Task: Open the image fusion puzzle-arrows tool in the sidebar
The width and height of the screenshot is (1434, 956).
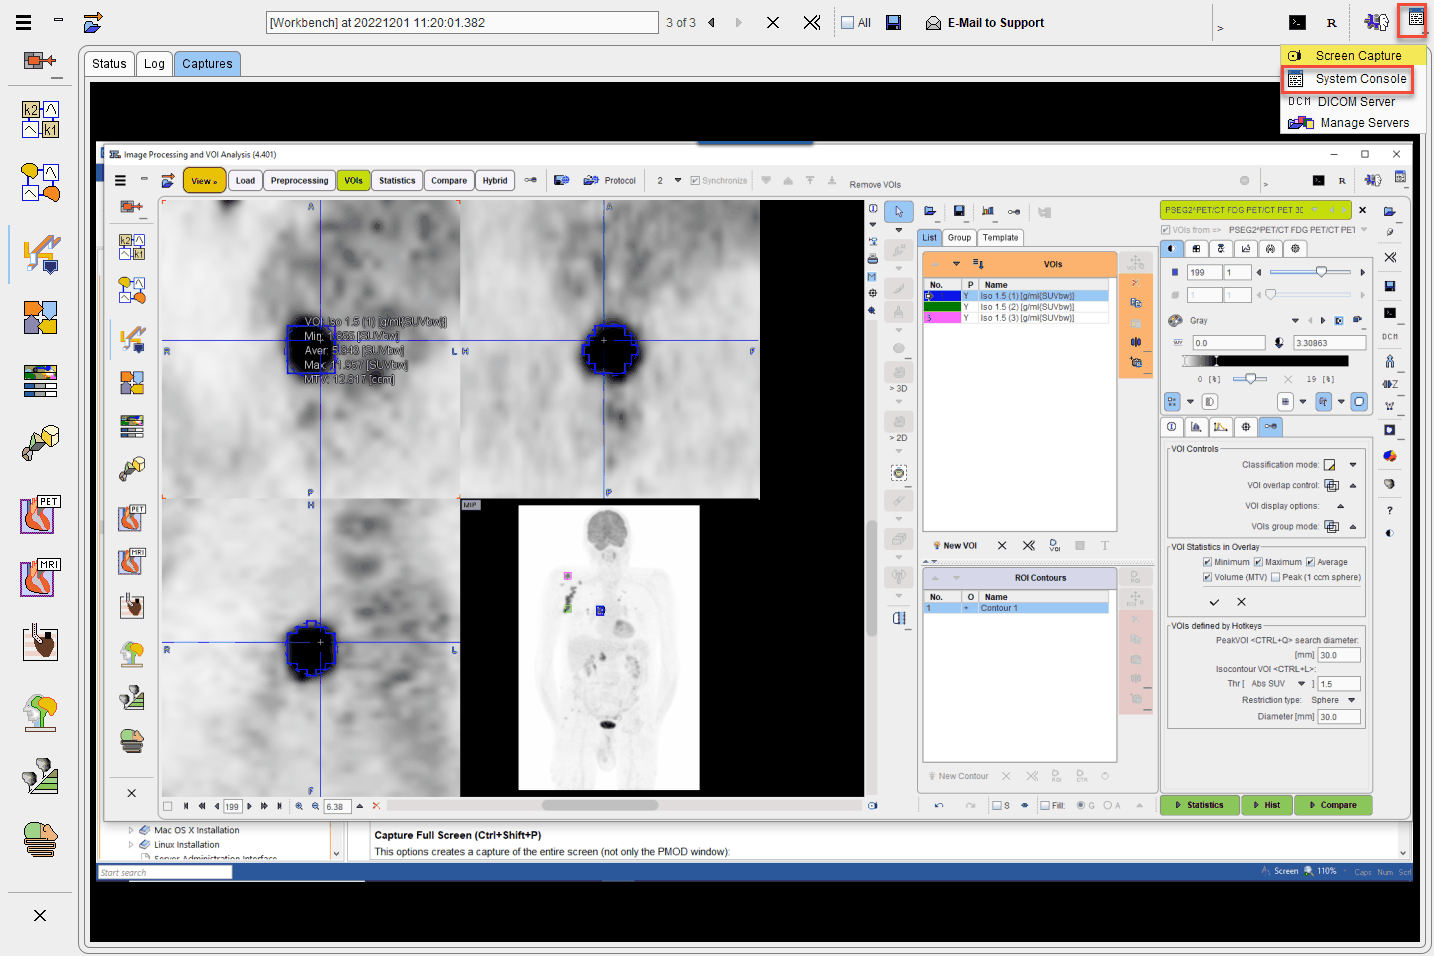Action: tap(41, 318)
